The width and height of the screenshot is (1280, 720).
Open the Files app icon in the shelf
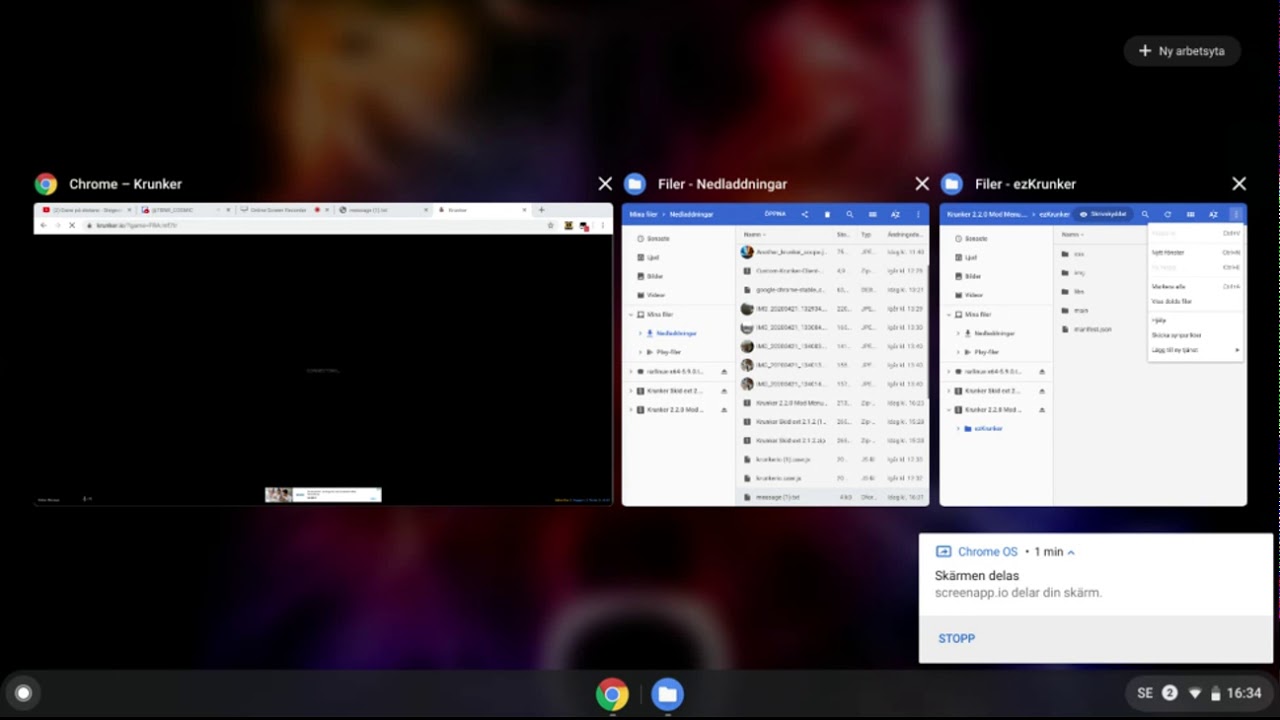[x=667, y=694]
